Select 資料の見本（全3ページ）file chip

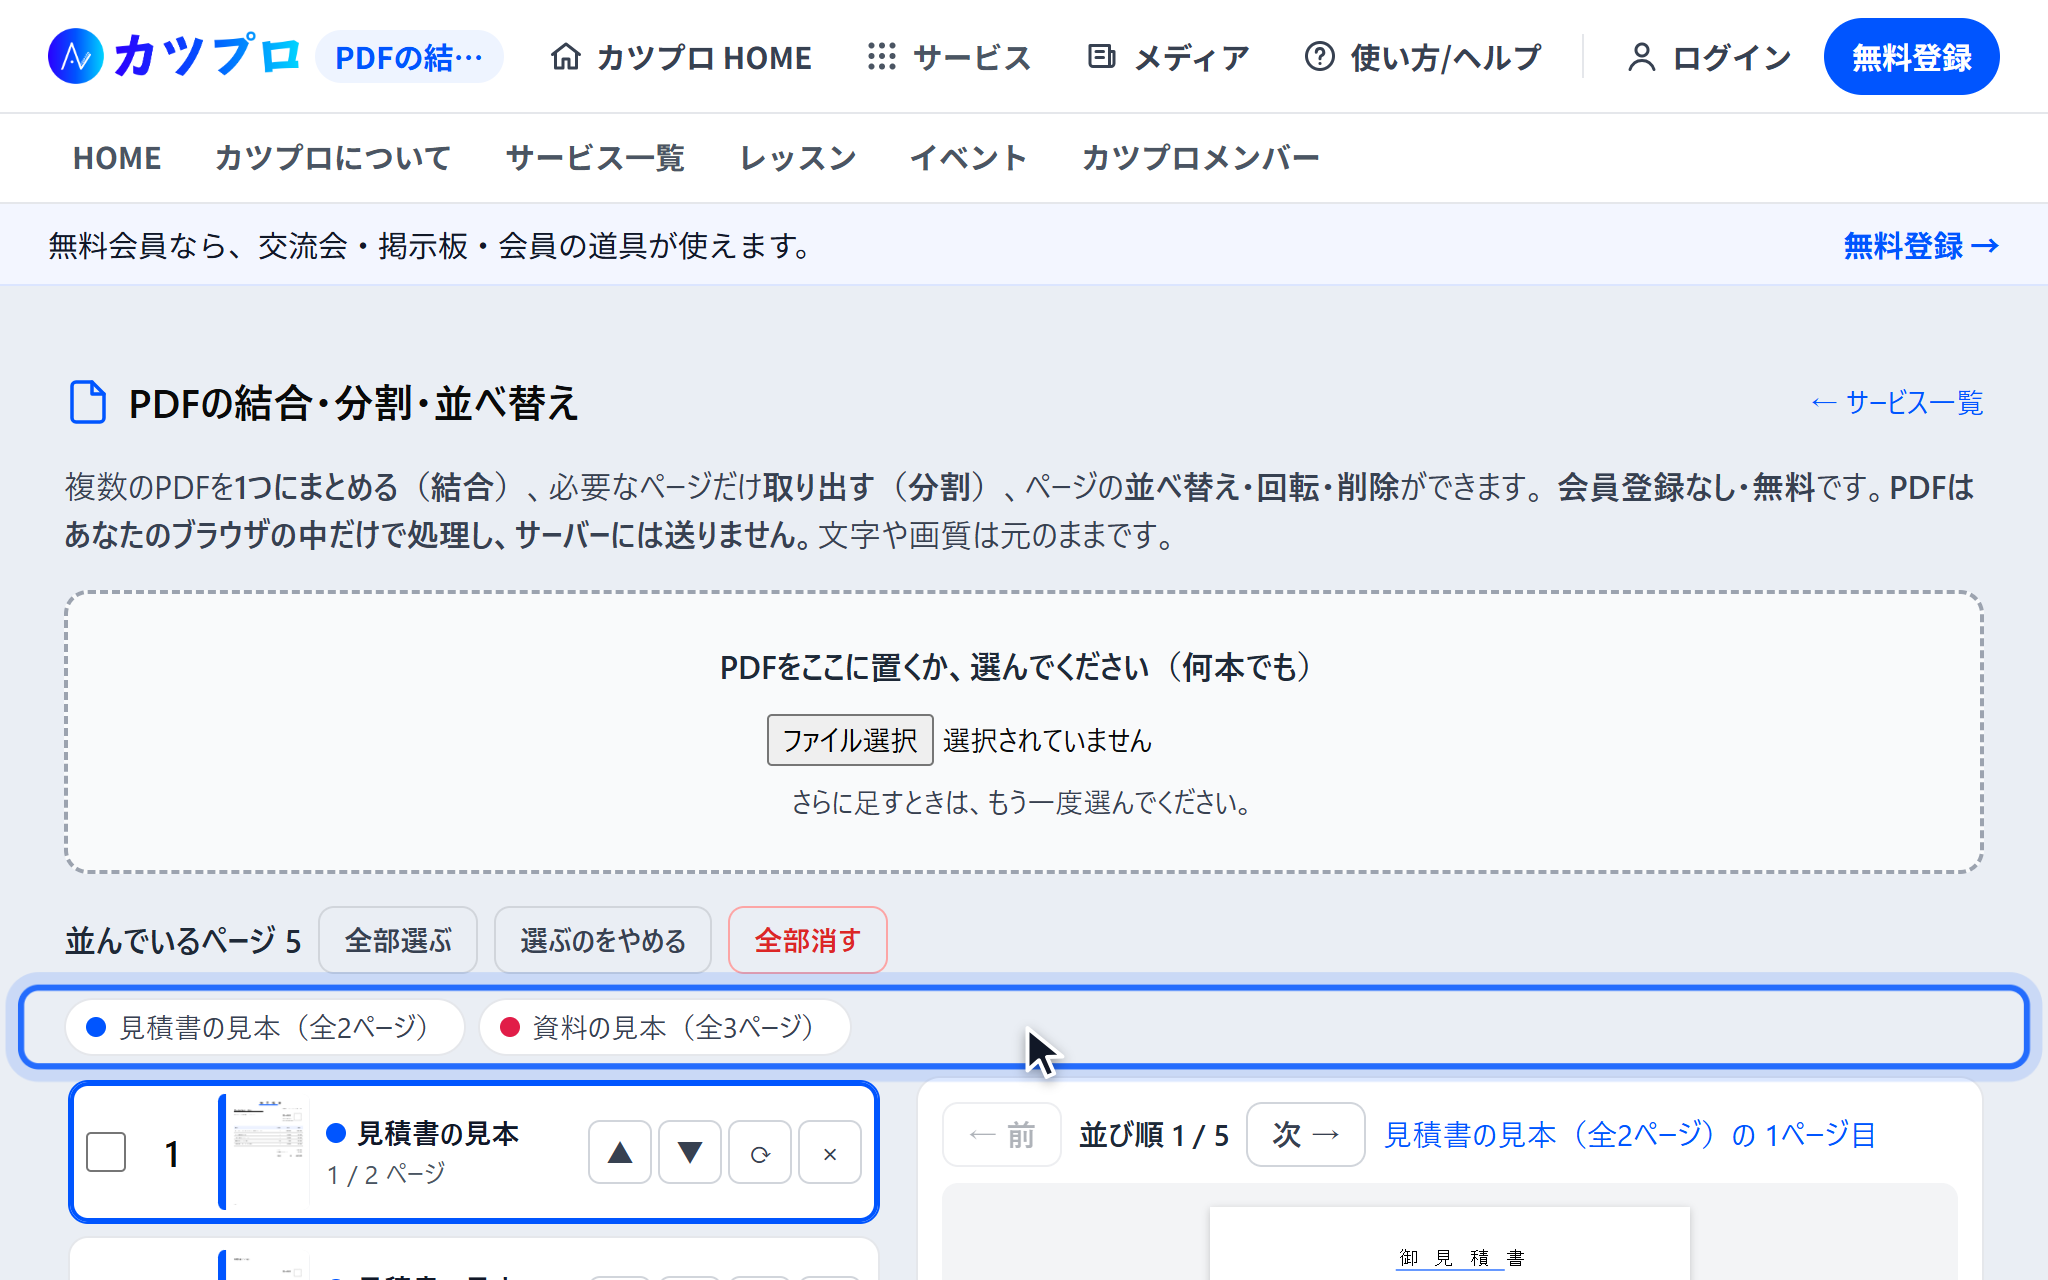(x=665, y=1027)
